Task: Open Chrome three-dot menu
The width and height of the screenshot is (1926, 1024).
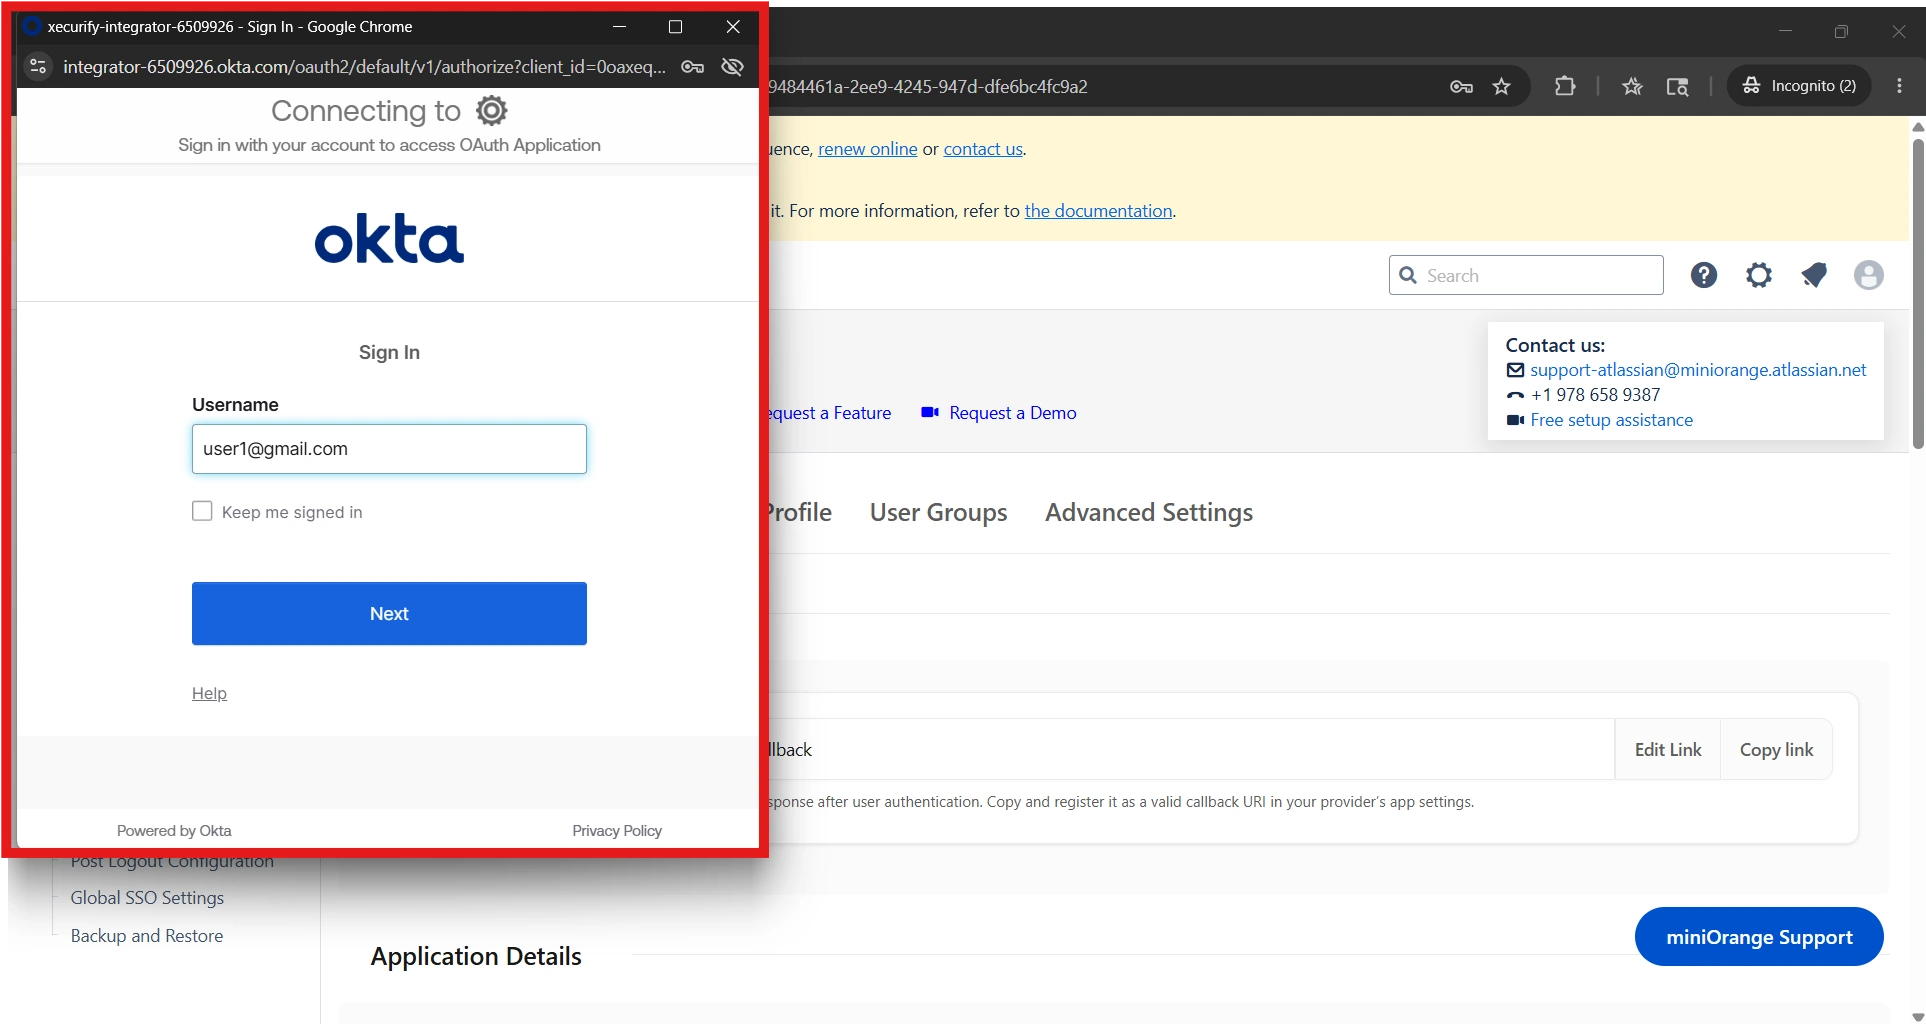Action: point(1899,86)
